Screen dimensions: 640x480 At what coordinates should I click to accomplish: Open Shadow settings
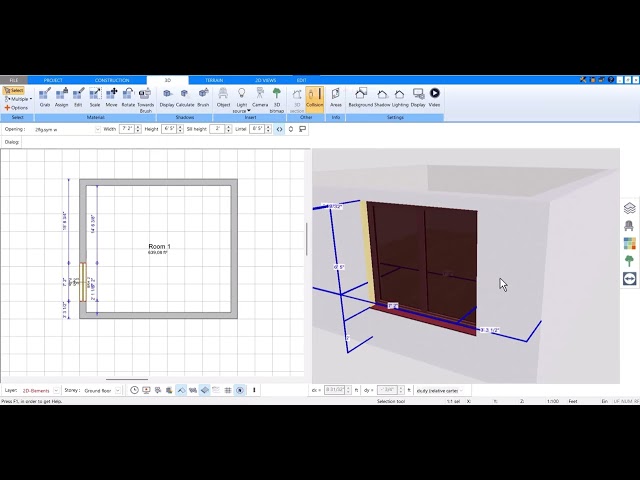pyautogui.click(x=382, y=98)
